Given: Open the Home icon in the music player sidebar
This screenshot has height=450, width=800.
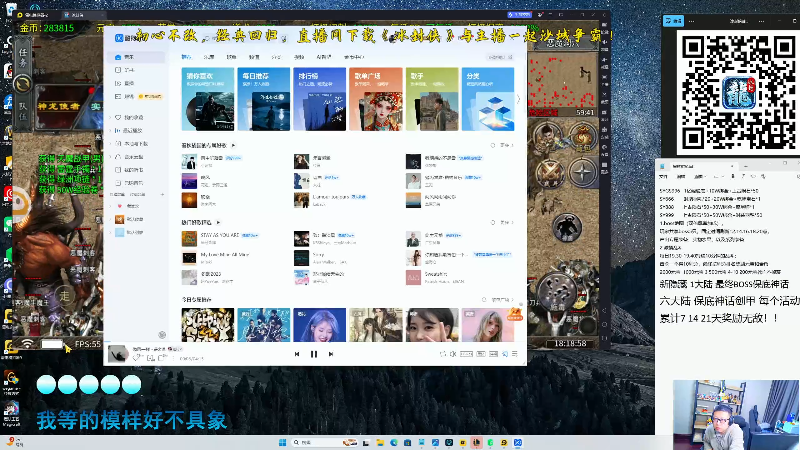Looking at the screenshot, I should point(118,57).
